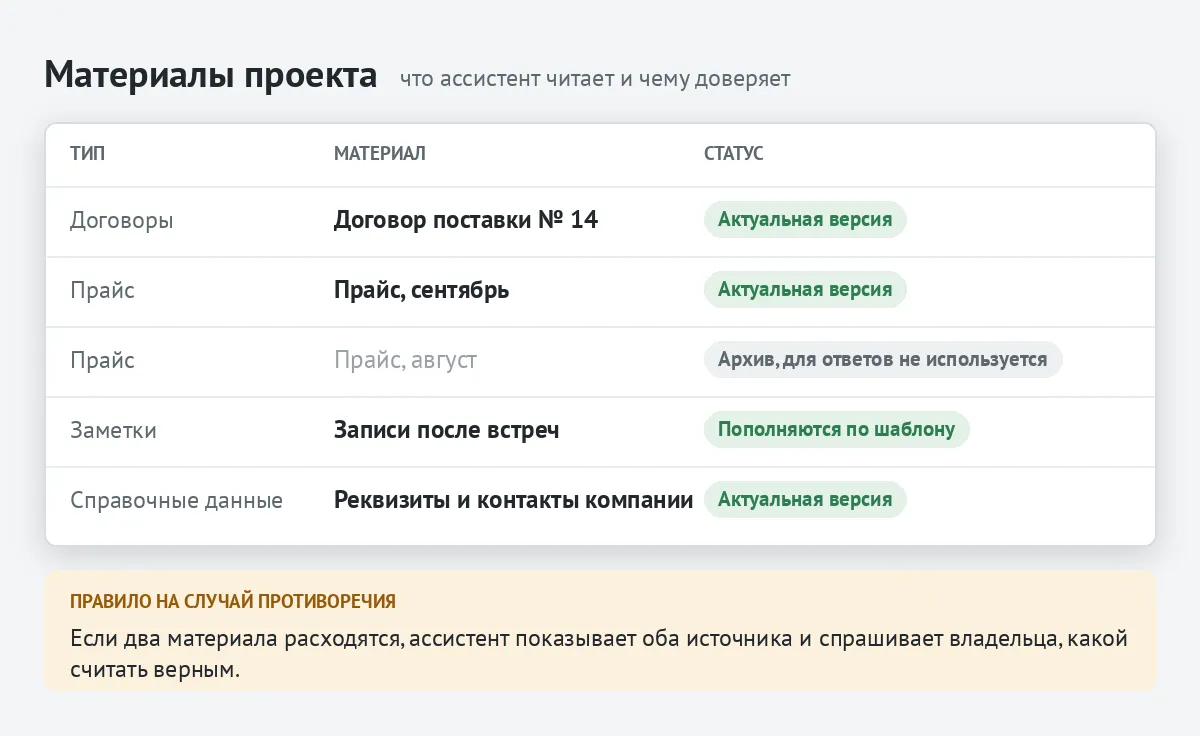The image size is (1200, 736).
Task: Click 'Архив, для ответов не используется' badge
Action: pos(883,360)
